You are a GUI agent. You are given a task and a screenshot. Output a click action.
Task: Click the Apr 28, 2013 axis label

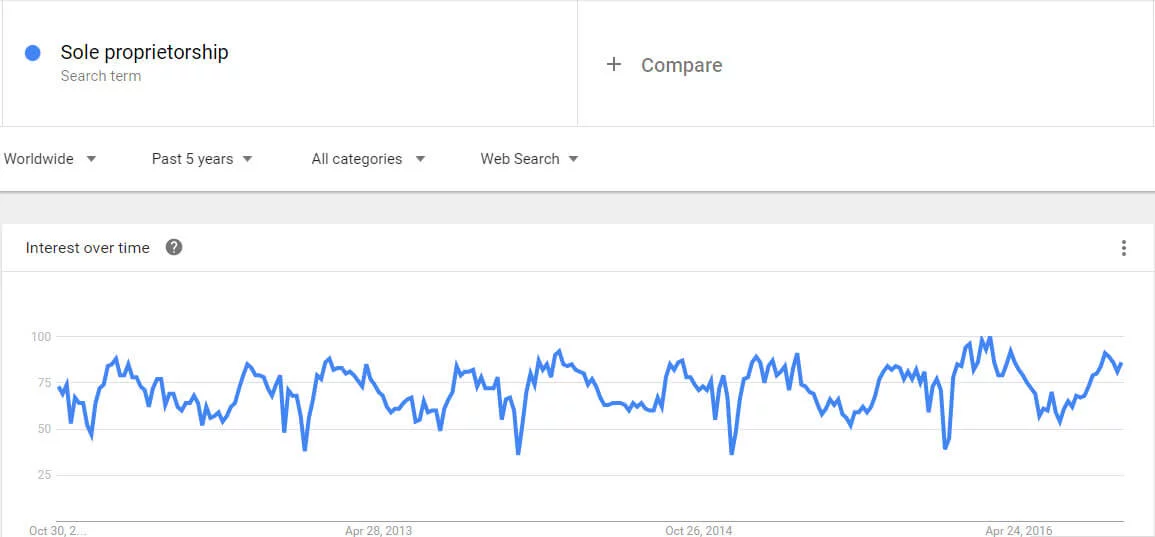378,530
